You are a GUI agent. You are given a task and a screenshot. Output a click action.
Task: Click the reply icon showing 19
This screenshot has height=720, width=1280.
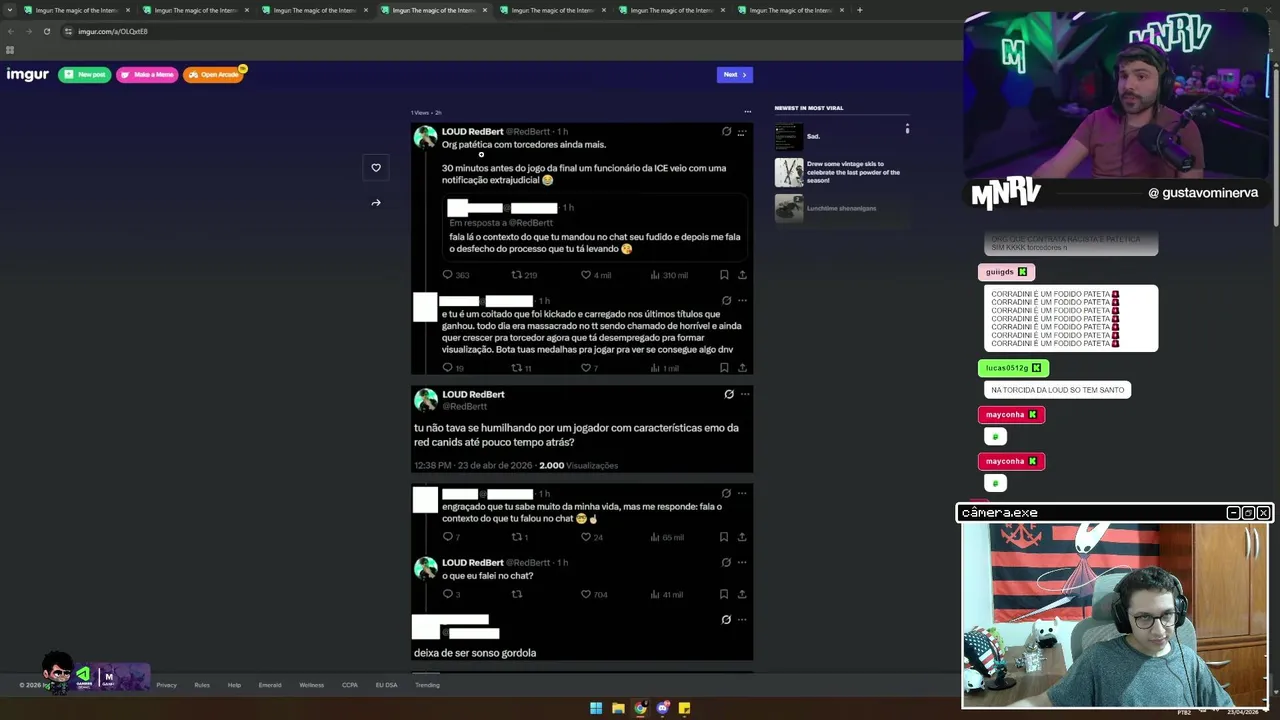[x=448, y=368]
